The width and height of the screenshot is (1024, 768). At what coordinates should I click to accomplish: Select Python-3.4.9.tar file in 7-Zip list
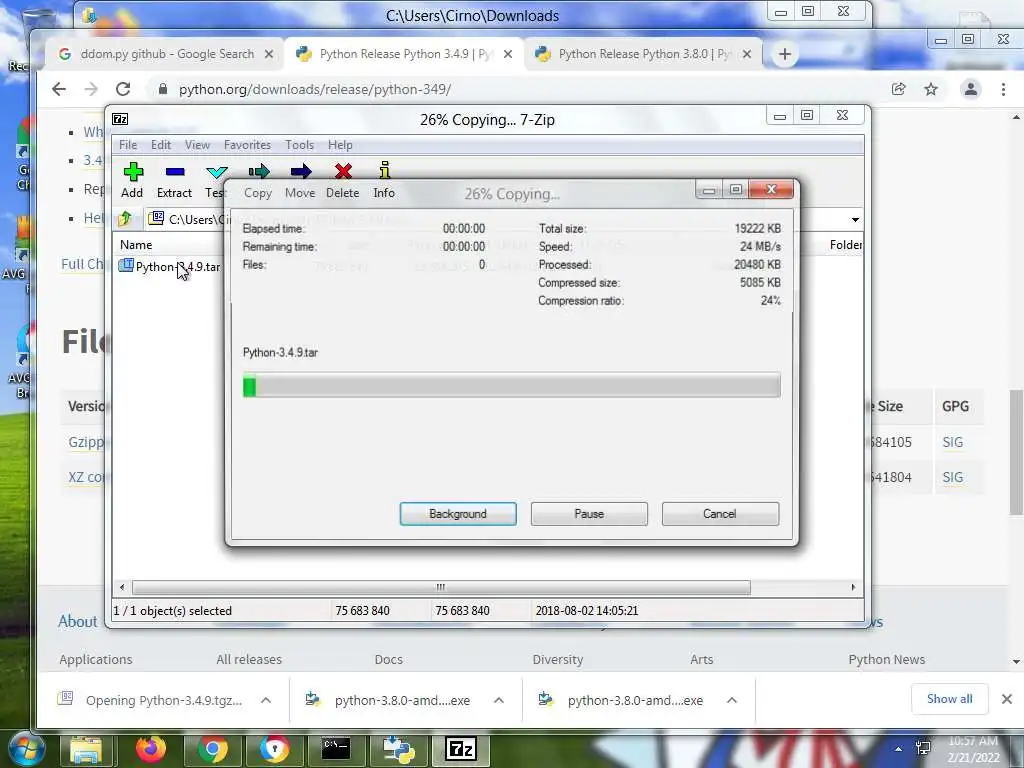click(170, 266)
